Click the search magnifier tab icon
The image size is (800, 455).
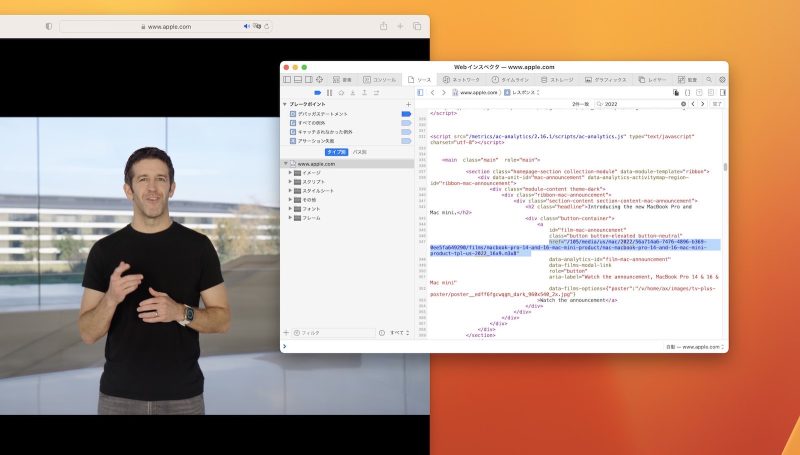[709, 79]
